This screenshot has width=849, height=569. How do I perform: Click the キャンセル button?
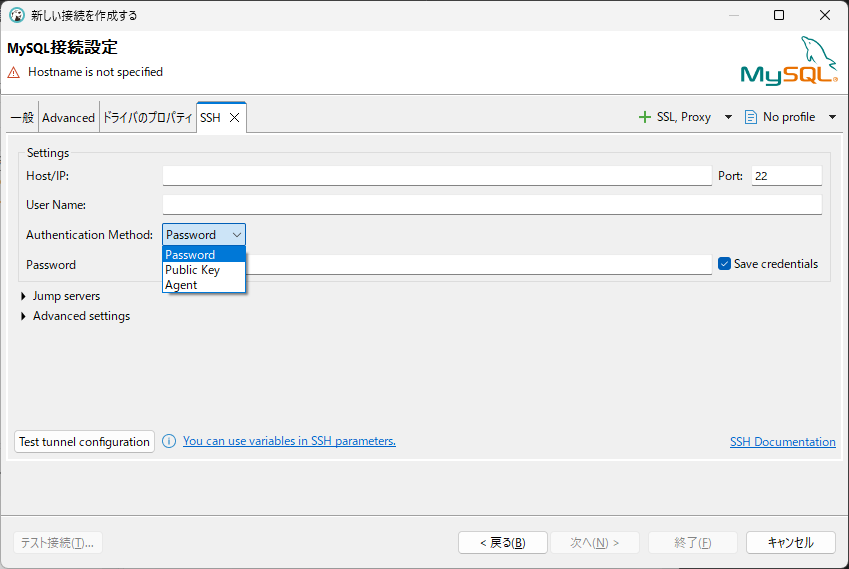click(x=790, y=542)
